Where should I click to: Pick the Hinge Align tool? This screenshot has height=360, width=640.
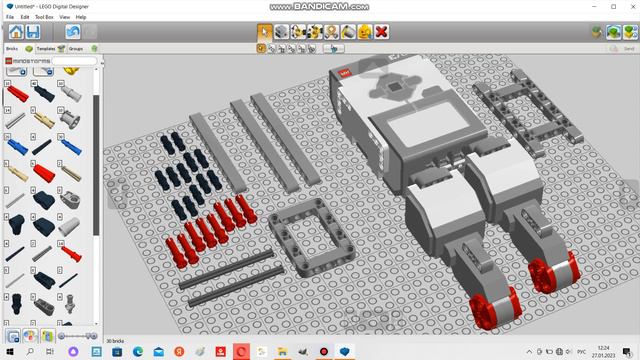pos(315,32)
